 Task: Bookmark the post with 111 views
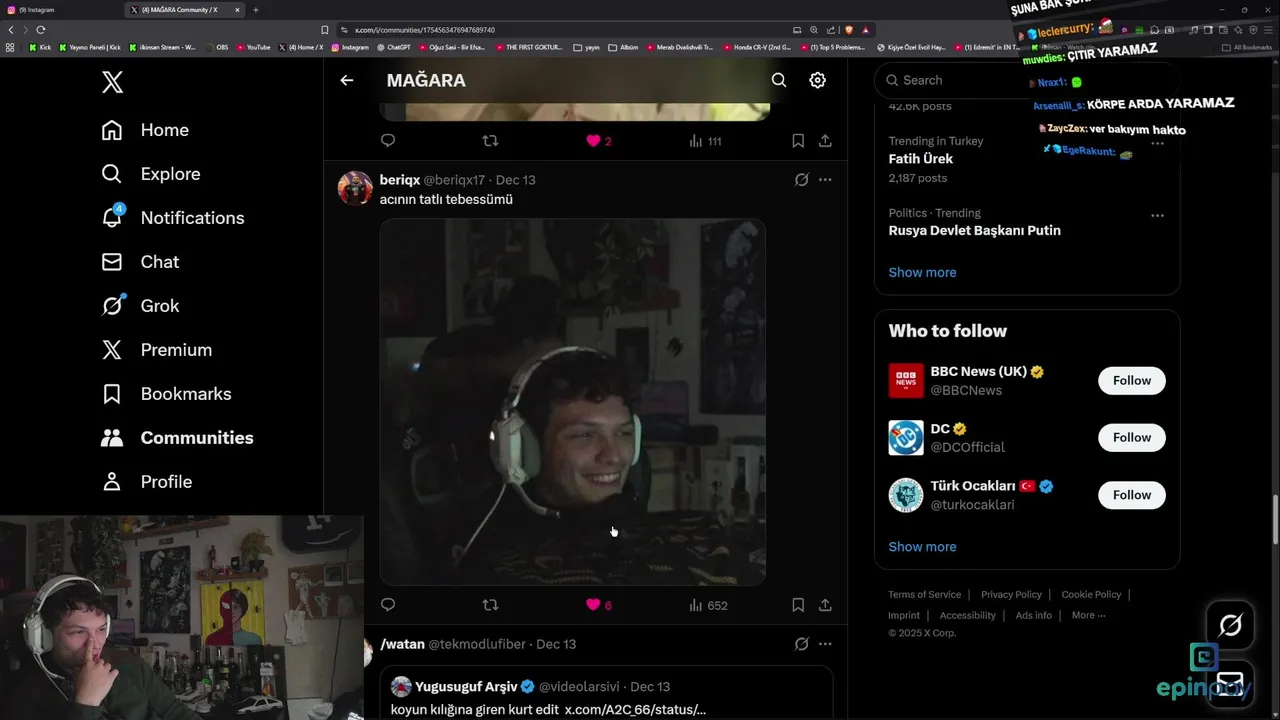coord(798,141)
